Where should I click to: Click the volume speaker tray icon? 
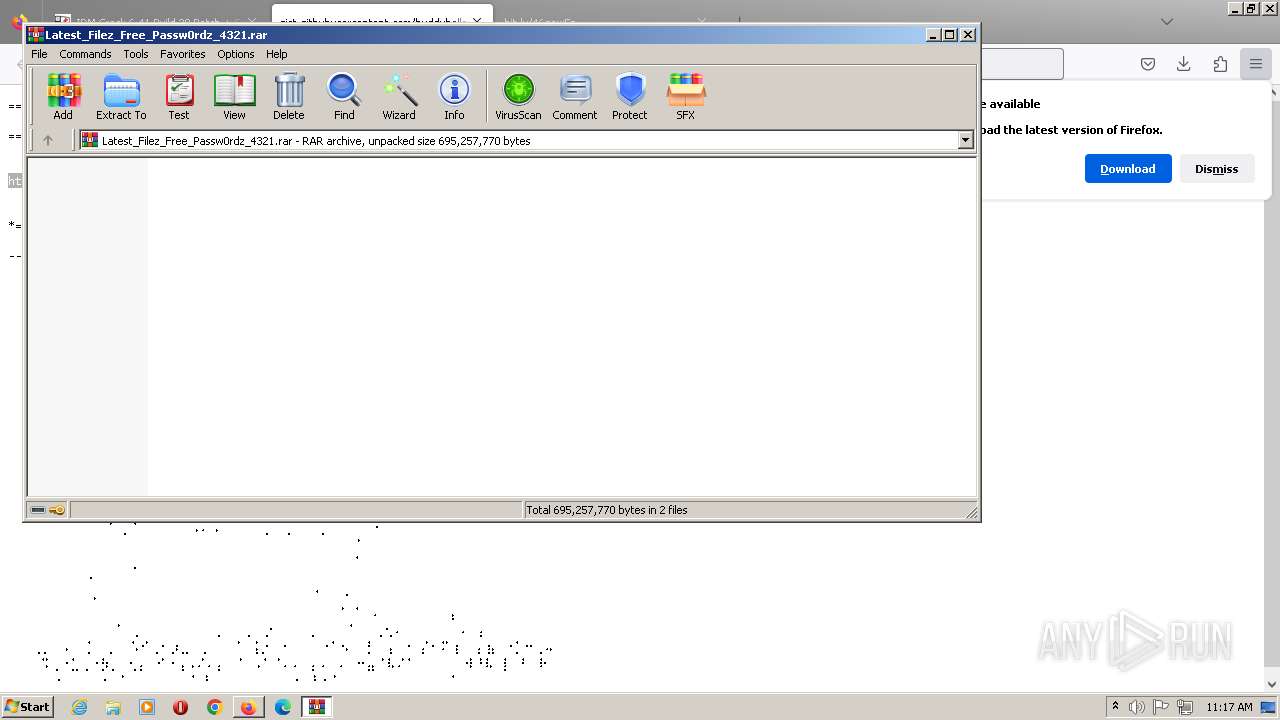1137,707
